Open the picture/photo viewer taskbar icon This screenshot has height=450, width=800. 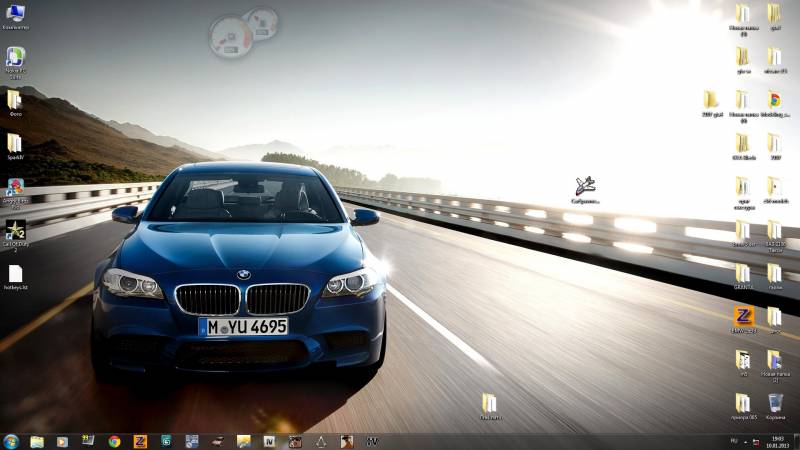tap(243, 441)
